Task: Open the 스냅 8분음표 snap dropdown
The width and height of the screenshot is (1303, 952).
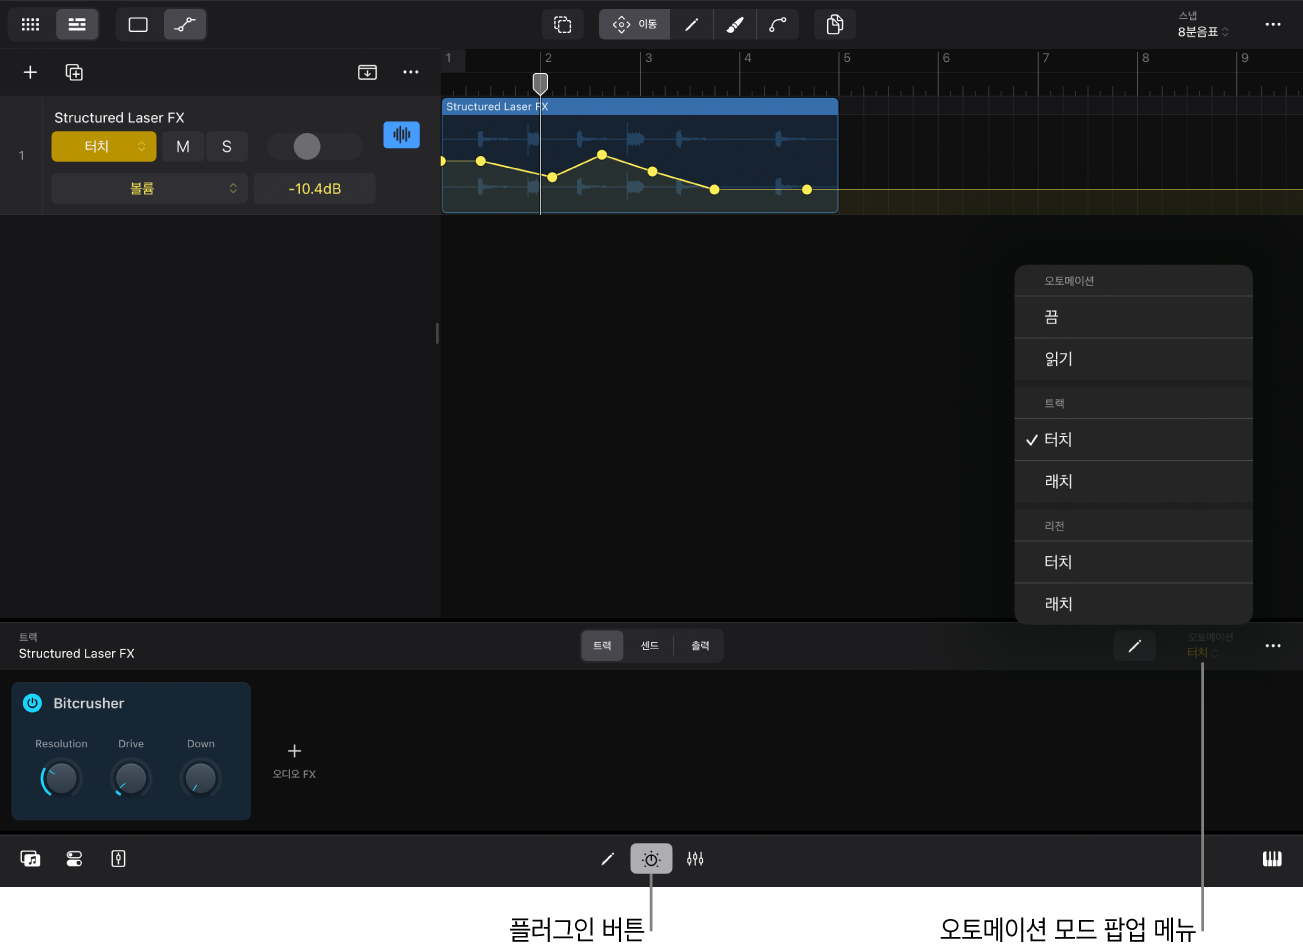Action: [x=1203, y=31]
